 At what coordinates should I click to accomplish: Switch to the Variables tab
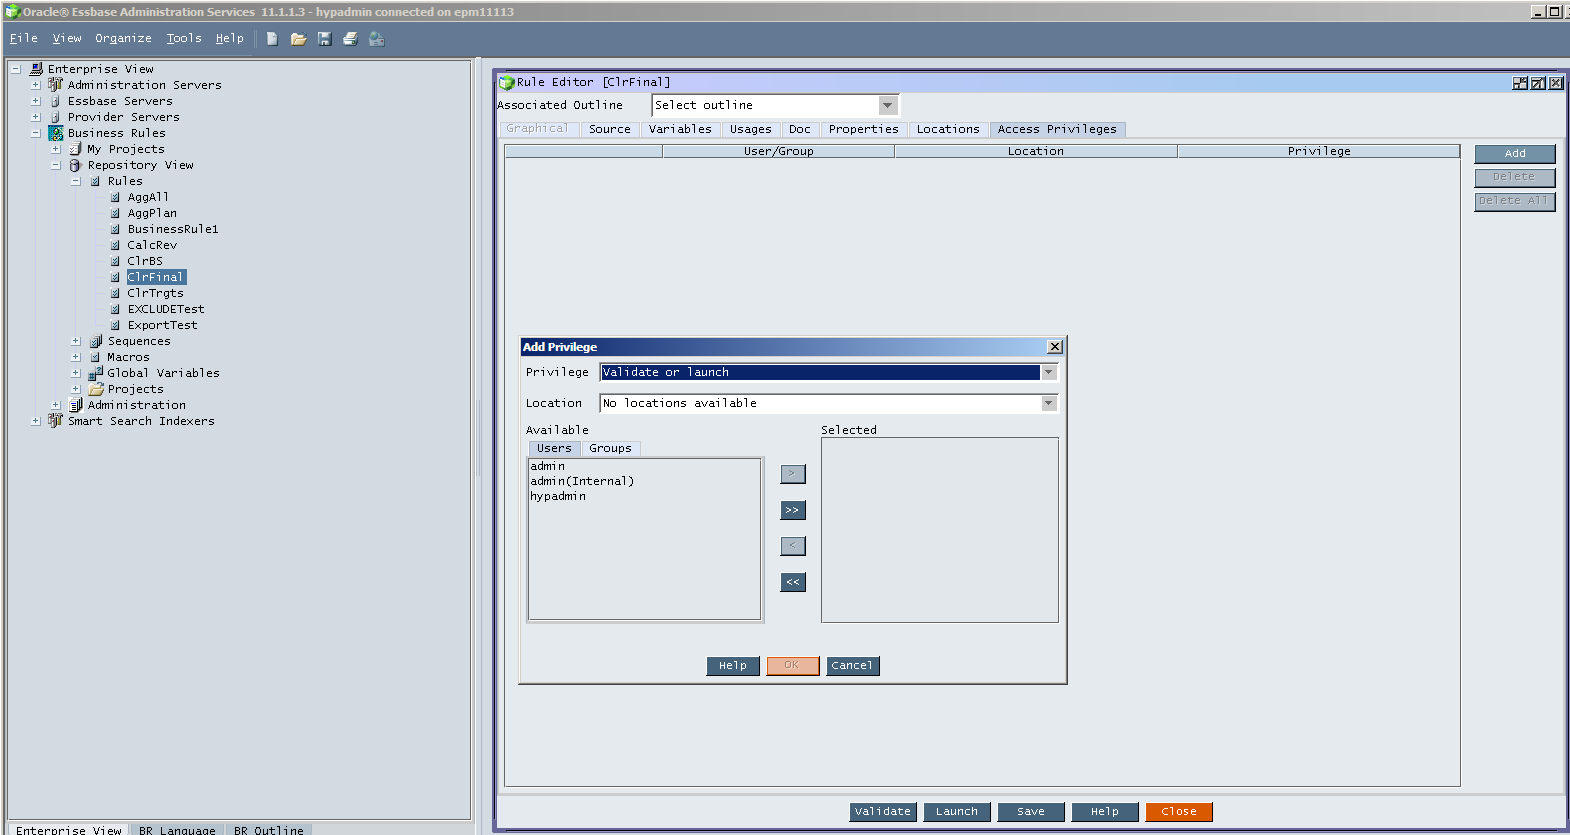pos(680,129)
